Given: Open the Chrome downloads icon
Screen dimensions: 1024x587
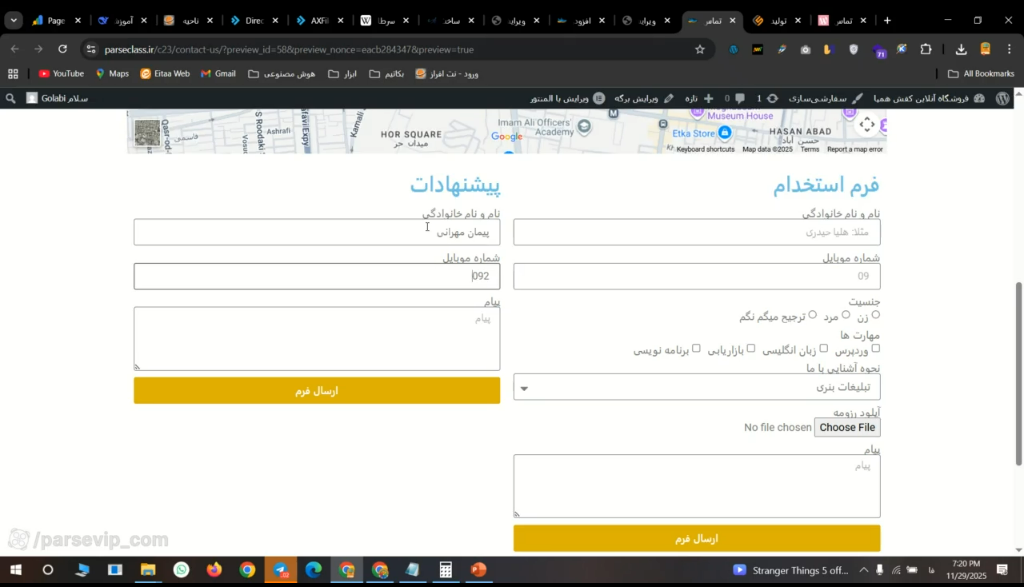Looking at the screenshot, I should [961, 50].
